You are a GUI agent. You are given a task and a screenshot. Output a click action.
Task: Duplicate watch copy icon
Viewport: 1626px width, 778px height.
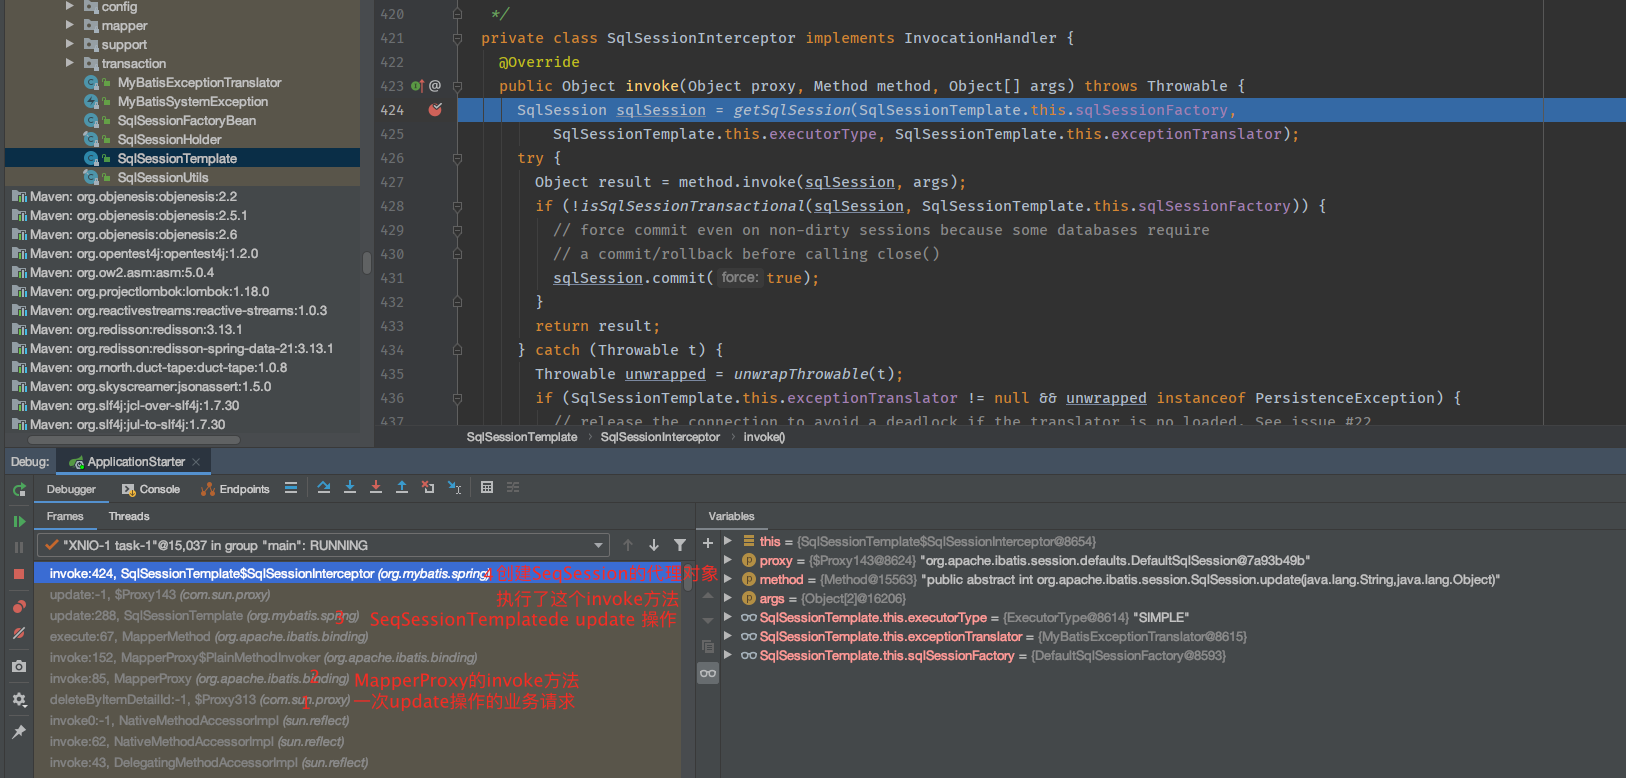pos(708,647)
